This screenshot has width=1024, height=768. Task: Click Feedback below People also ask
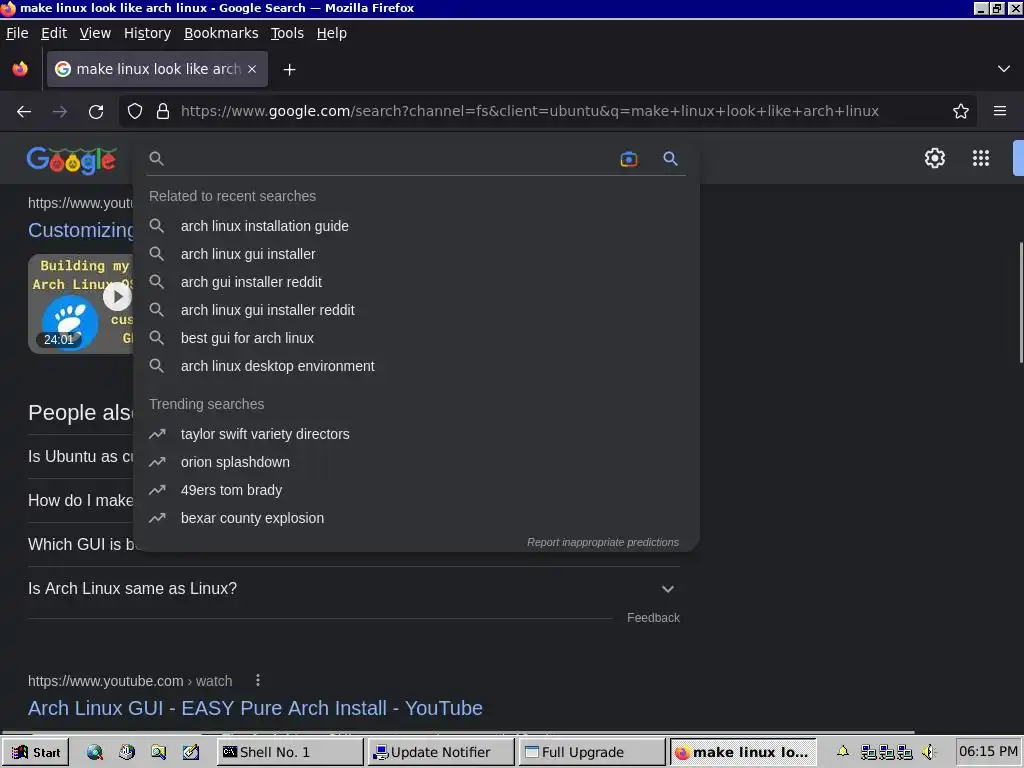[653, 618]
